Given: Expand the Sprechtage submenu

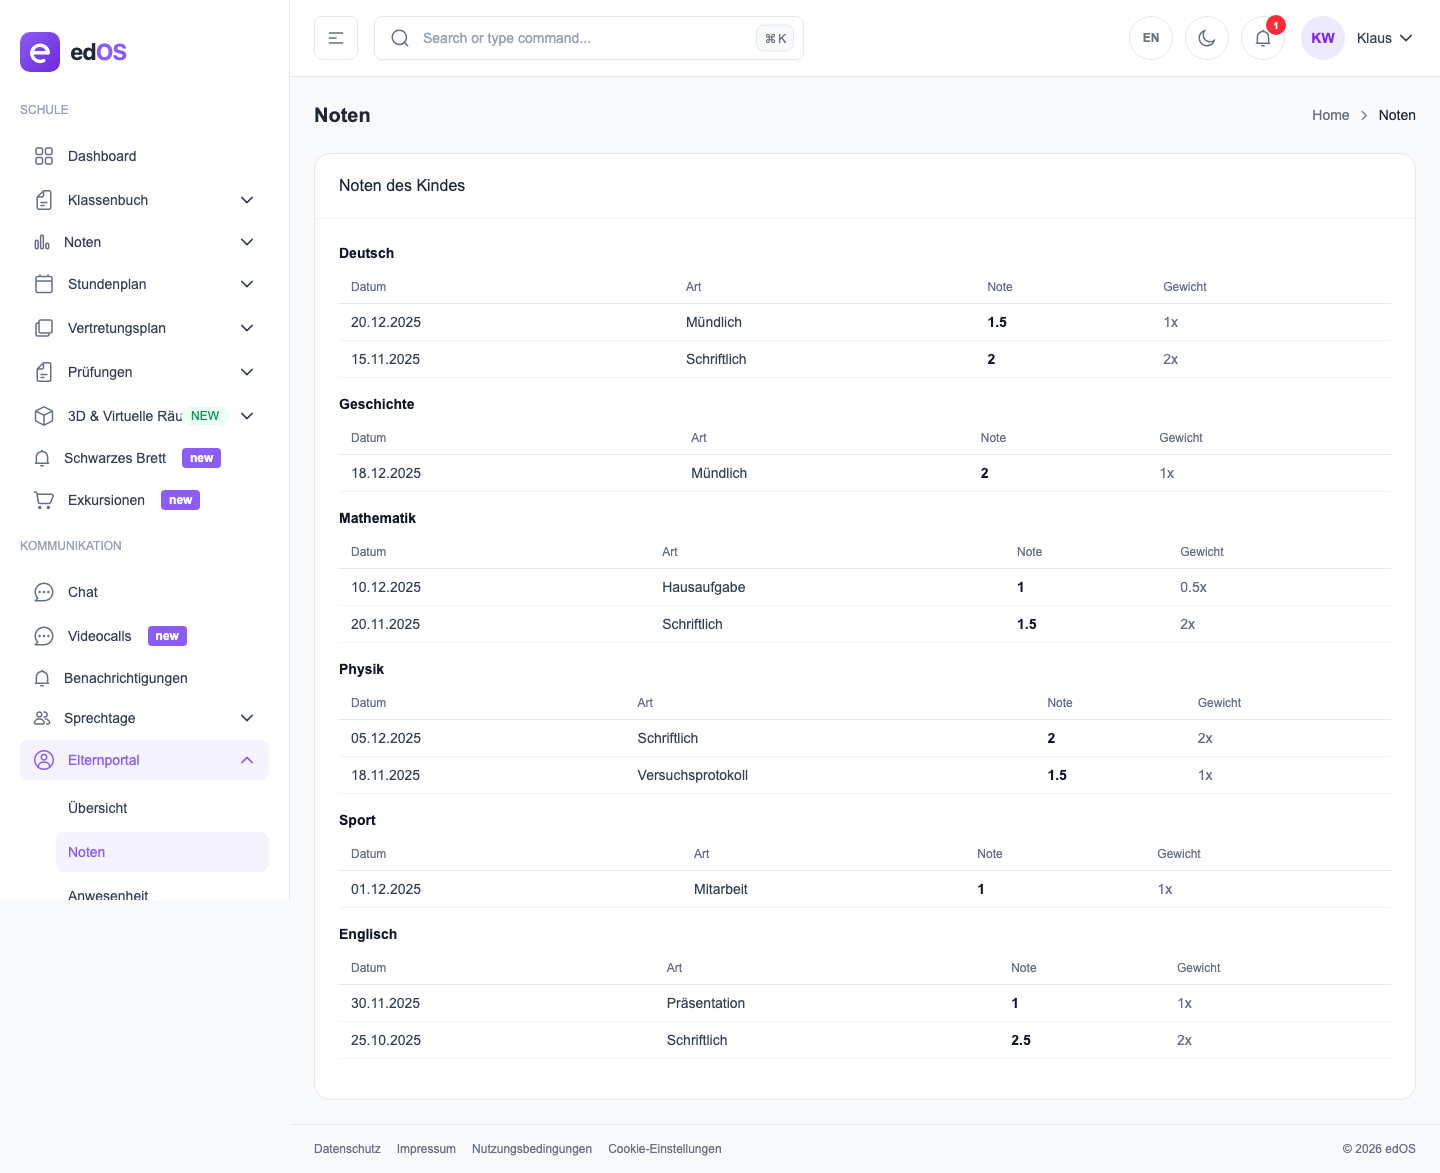Looking at the screenshot, I should click(x=247, y=718).
